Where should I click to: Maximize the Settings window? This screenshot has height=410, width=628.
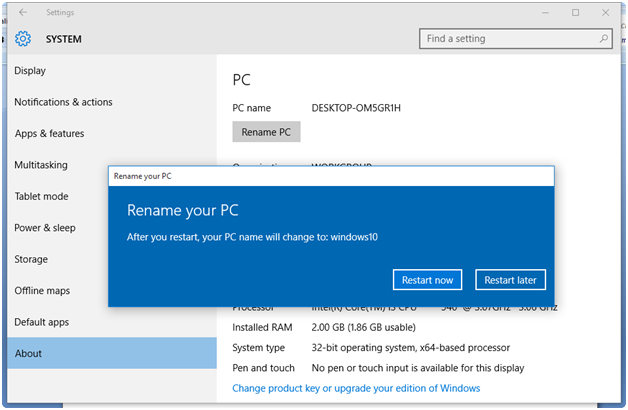[576, 12]
